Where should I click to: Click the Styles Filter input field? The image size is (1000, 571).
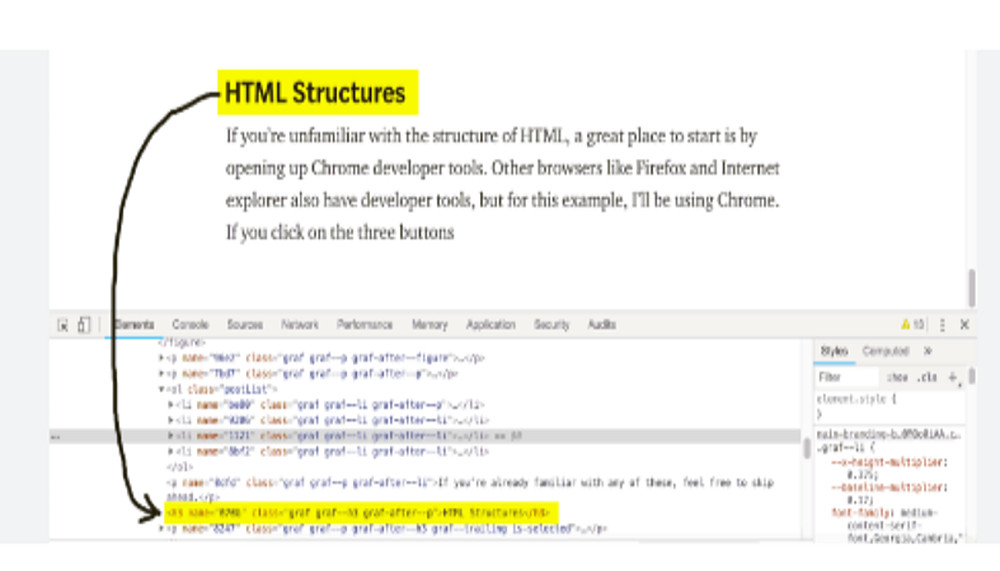tap(847, 378)
